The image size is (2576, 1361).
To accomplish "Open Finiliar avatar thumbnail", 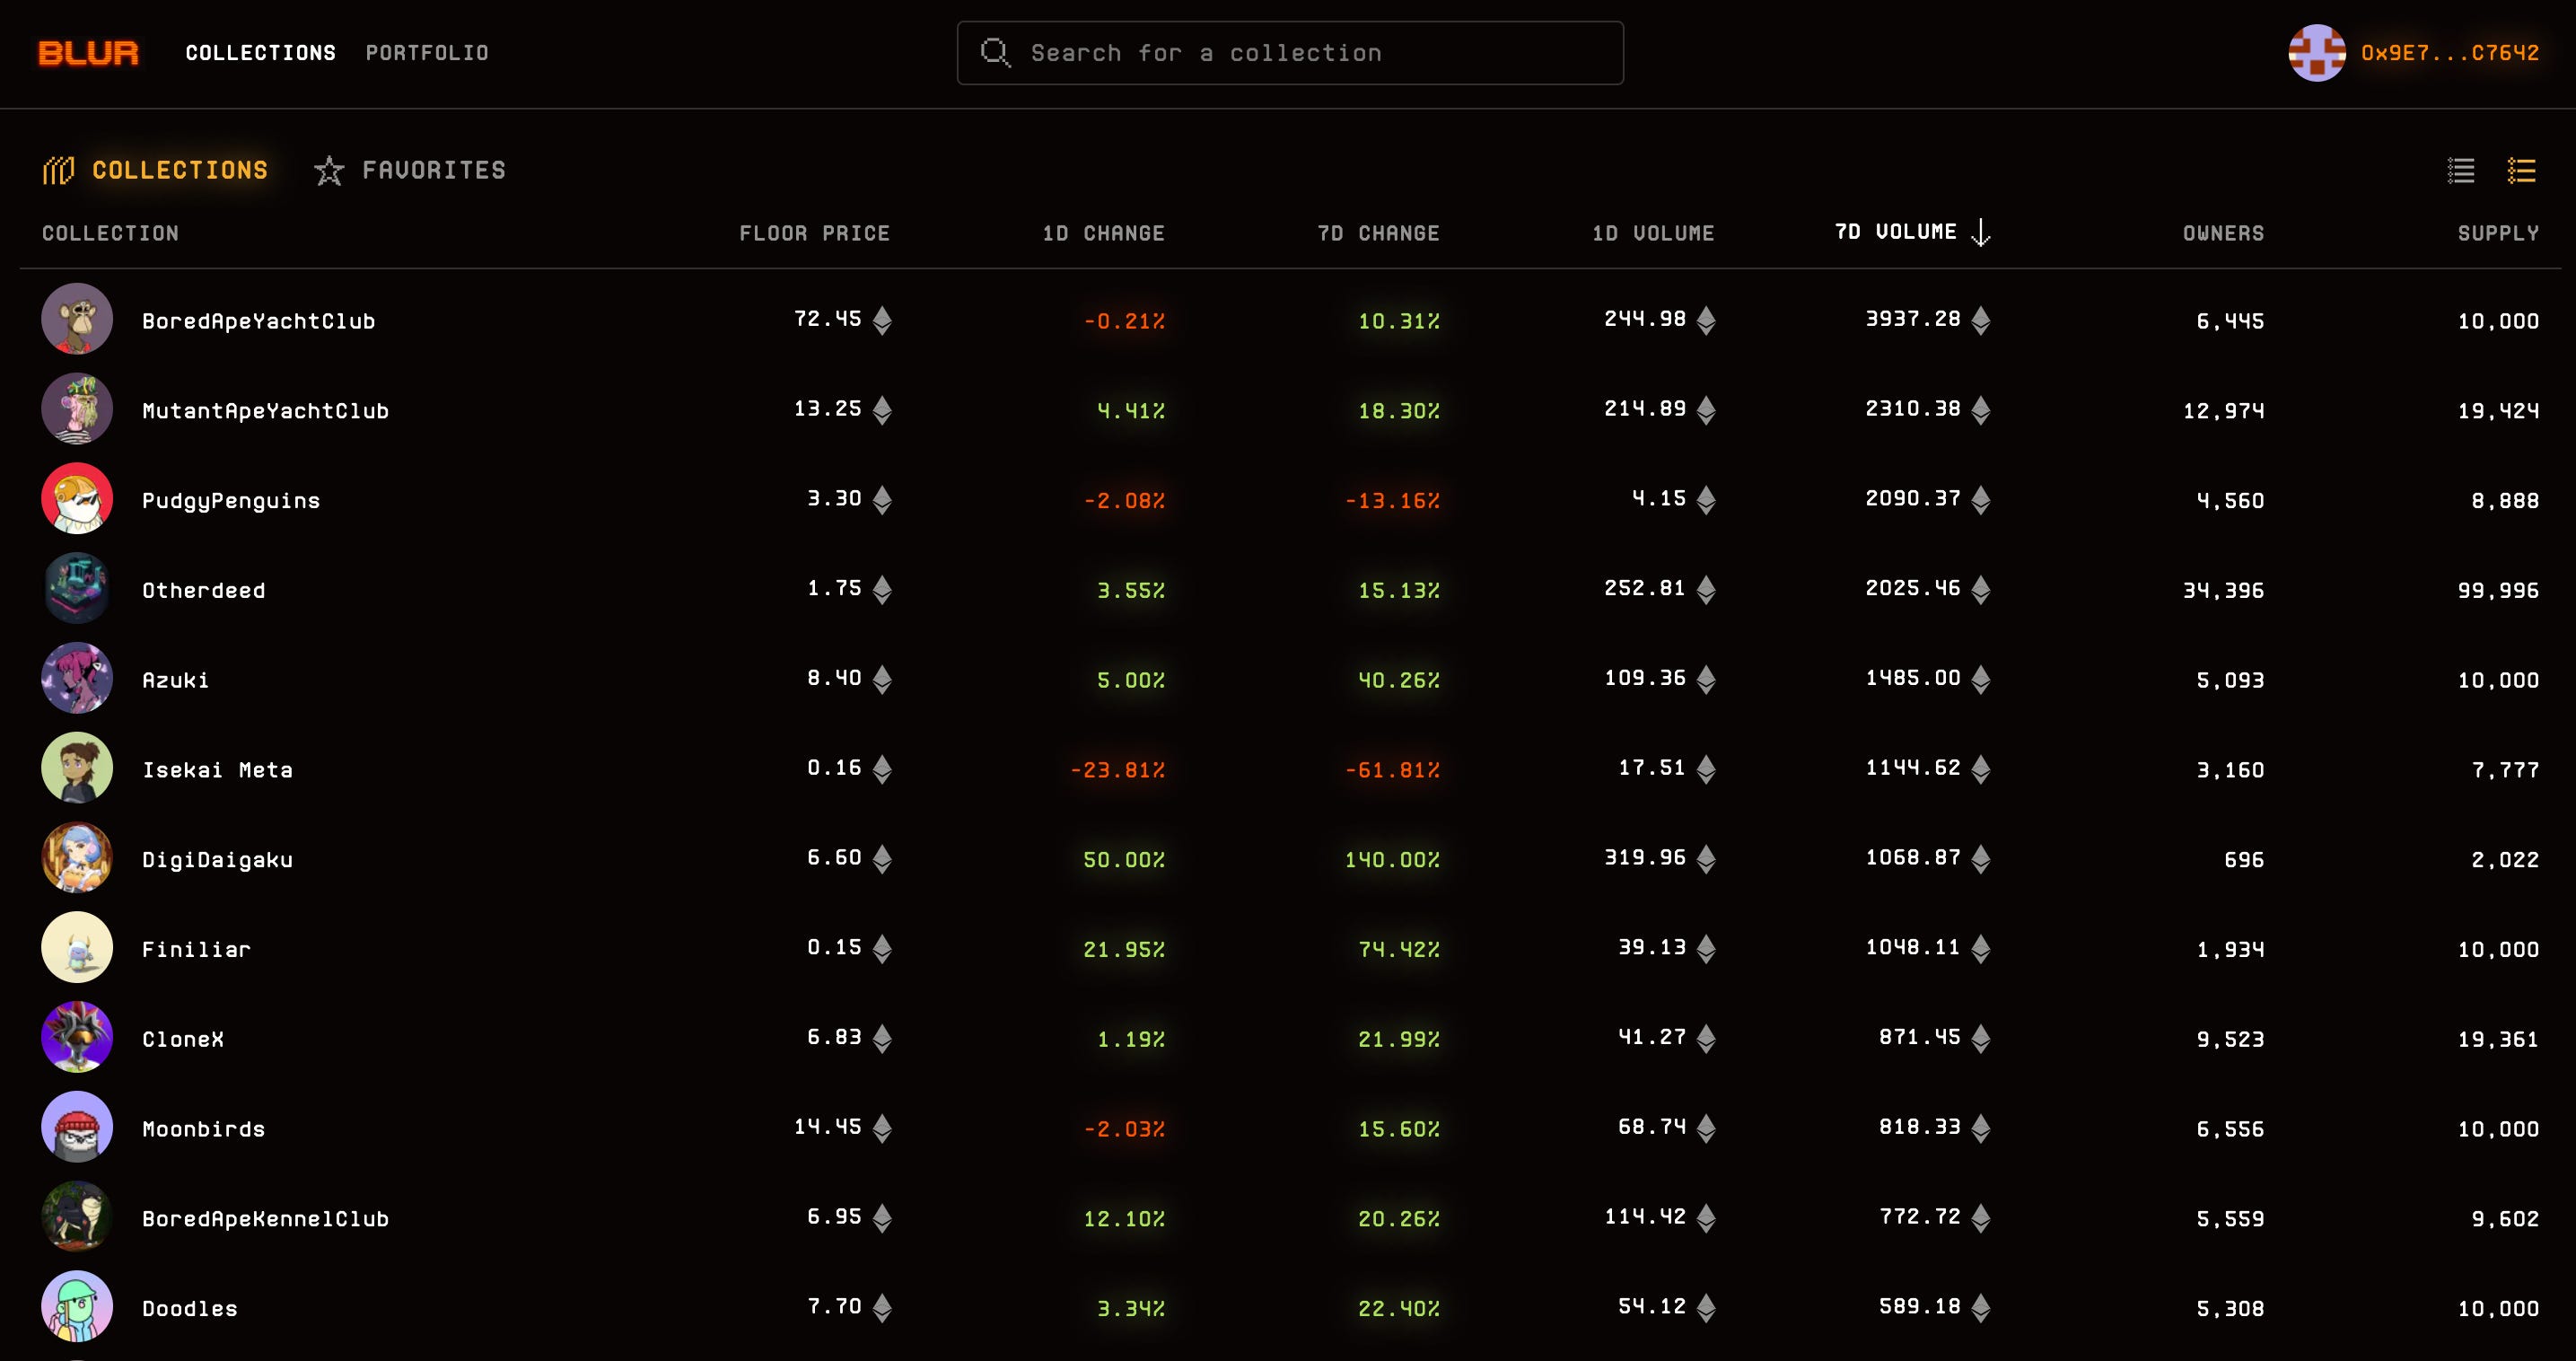I will (77, 947).
